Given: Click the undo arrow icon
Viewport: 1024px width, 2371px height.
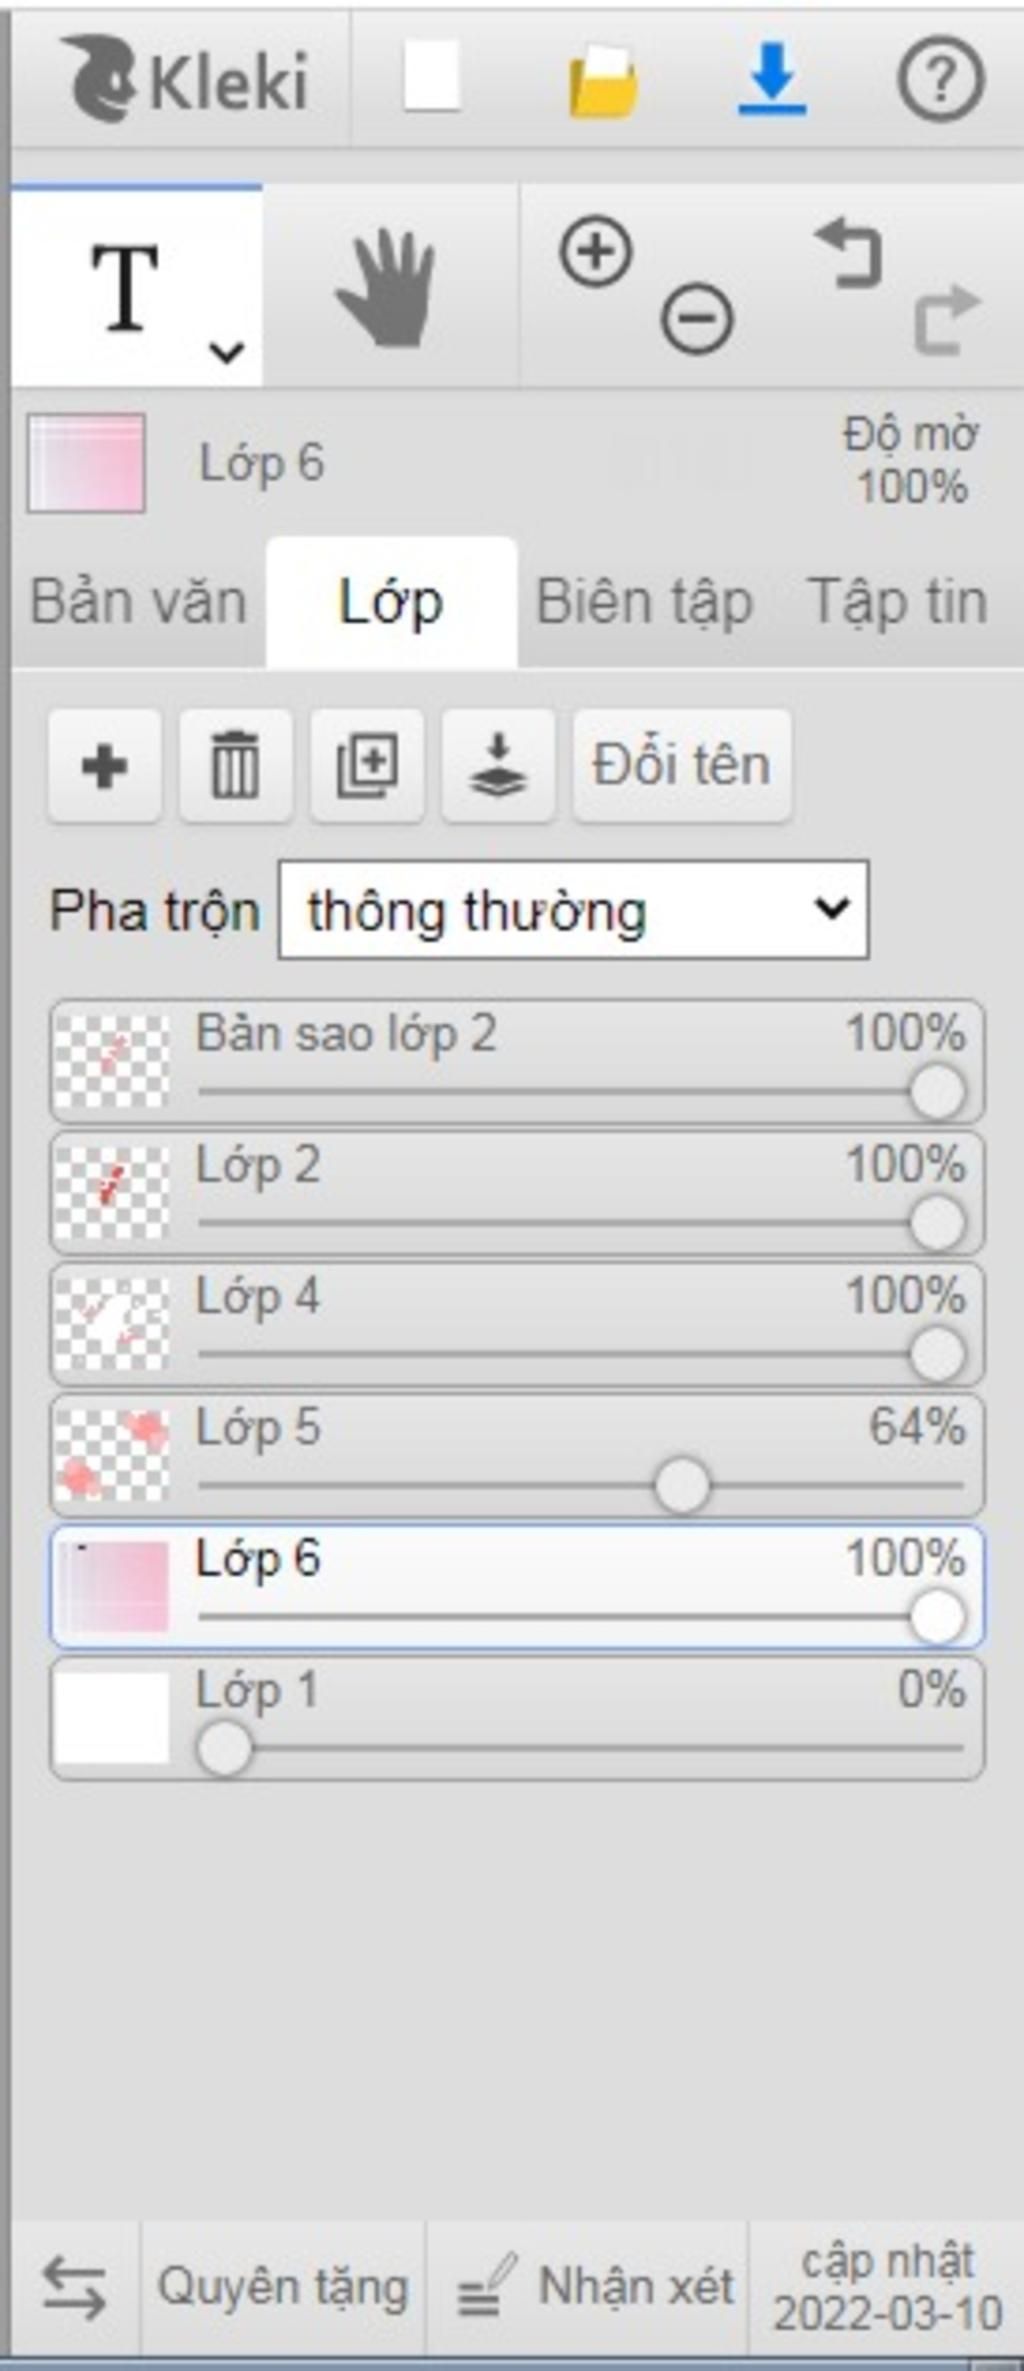Looking at the screenshot, I should click(x=849, y=254).
